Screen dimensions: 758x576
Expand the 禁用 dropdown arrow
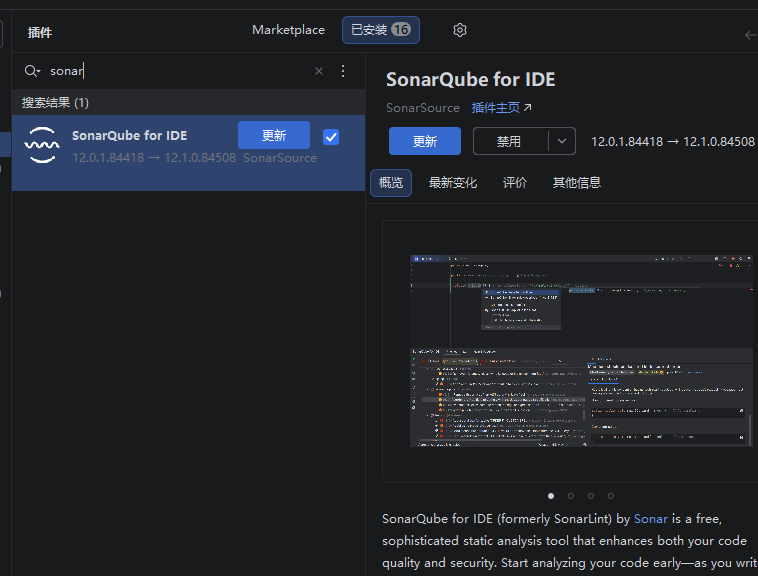click(562, 141)
